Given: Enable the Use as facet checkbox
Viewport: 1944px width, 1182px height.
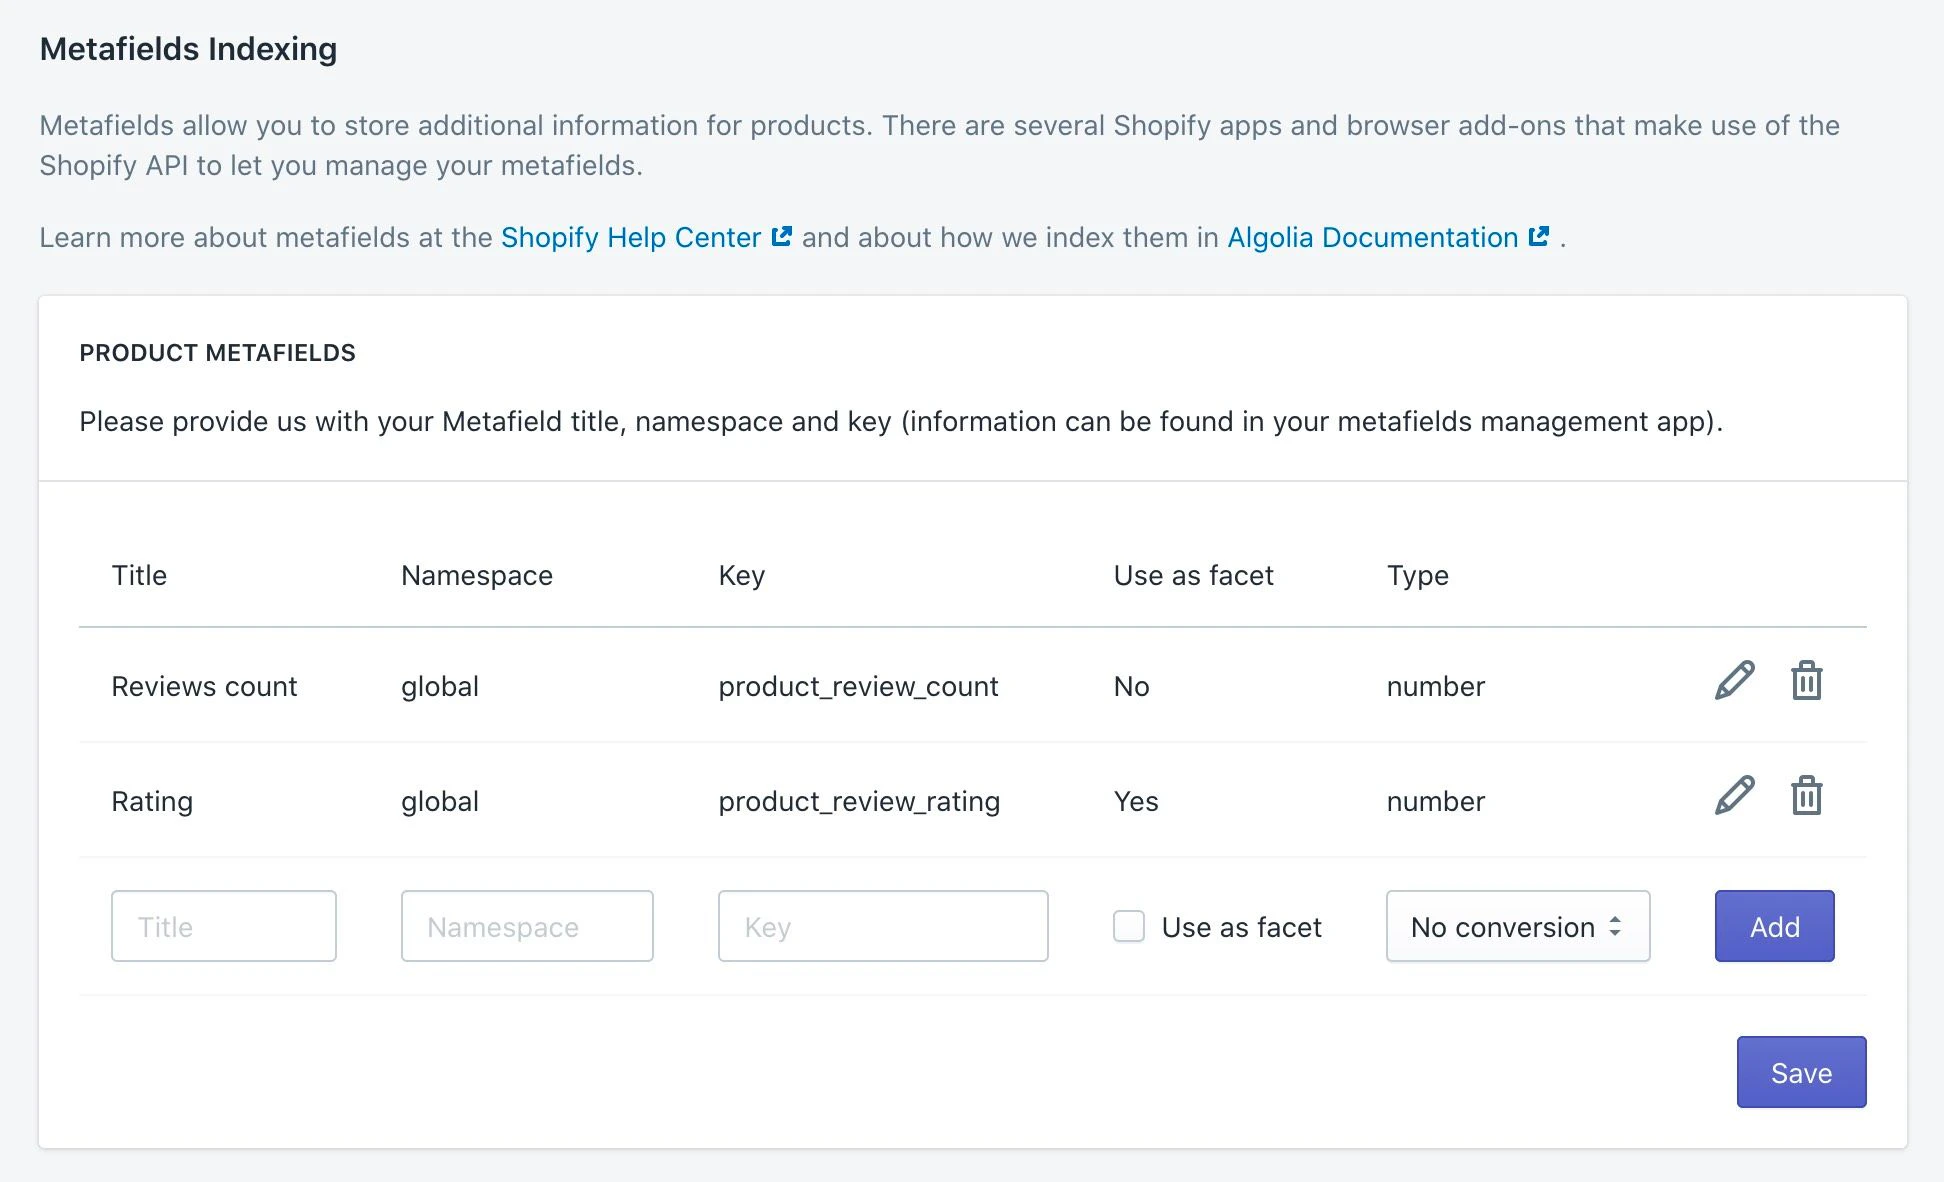Looking at the screenshot, I should point(1128,927).
